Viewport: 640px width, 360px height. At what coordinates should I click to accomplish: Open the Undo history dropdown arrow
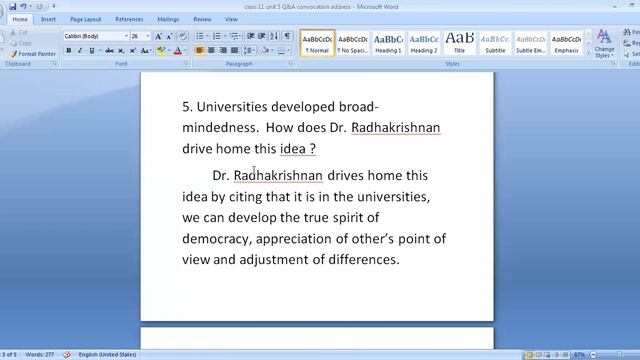(x=30, y=7)
